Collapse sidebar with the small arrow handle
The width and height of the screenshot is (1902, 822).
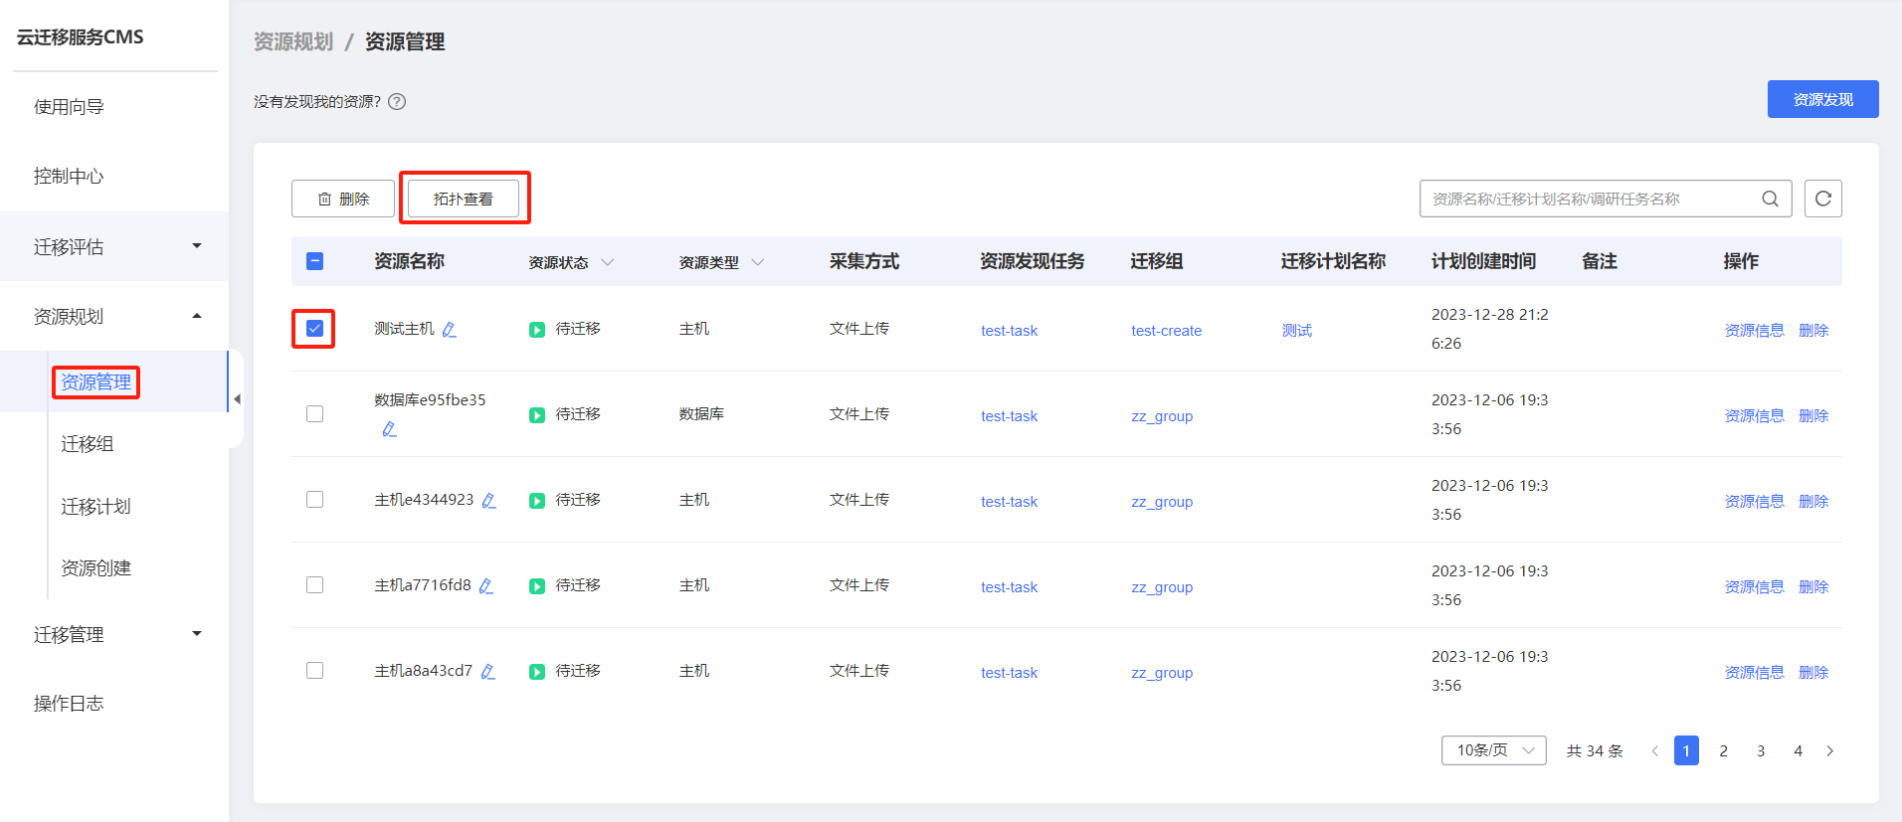[237, 399]
